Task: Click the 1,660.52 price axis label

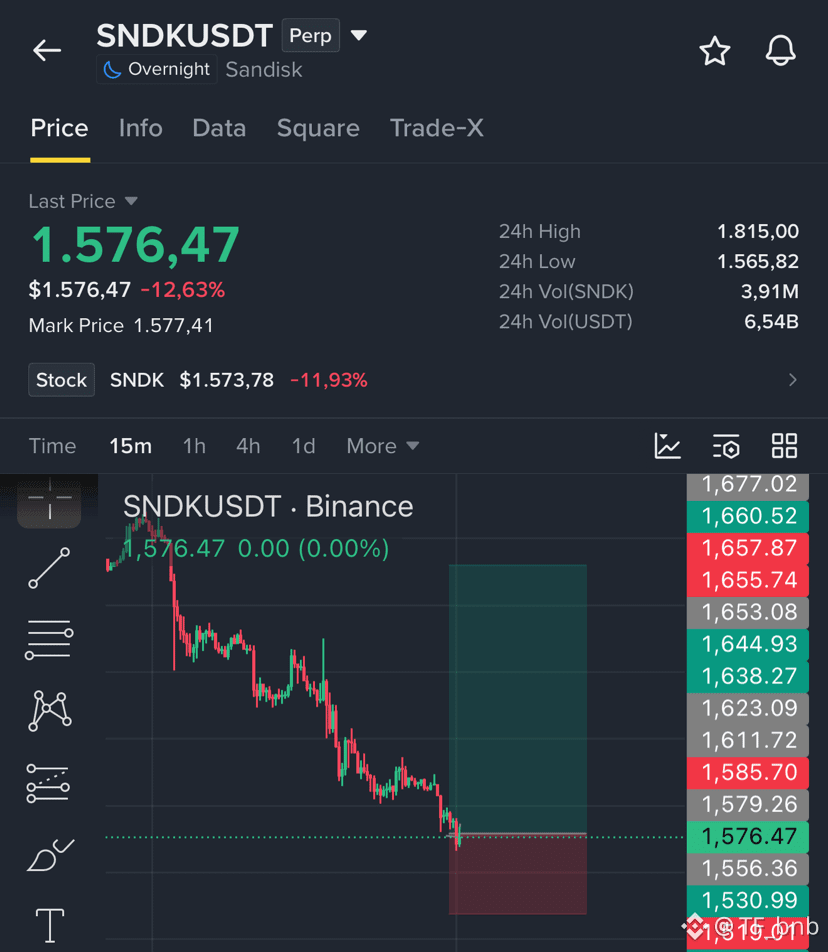Action: [x=748, y=516]
